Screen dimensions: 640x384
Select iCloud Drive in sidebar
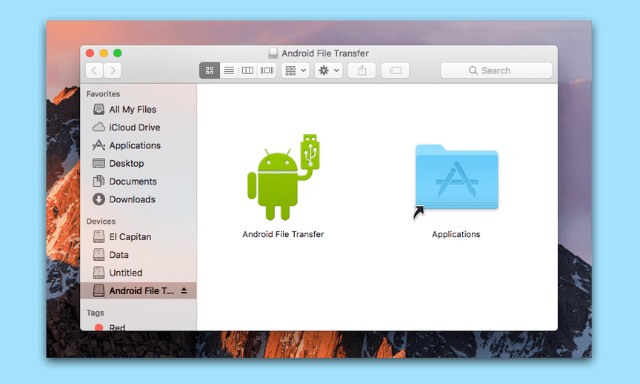138,127
